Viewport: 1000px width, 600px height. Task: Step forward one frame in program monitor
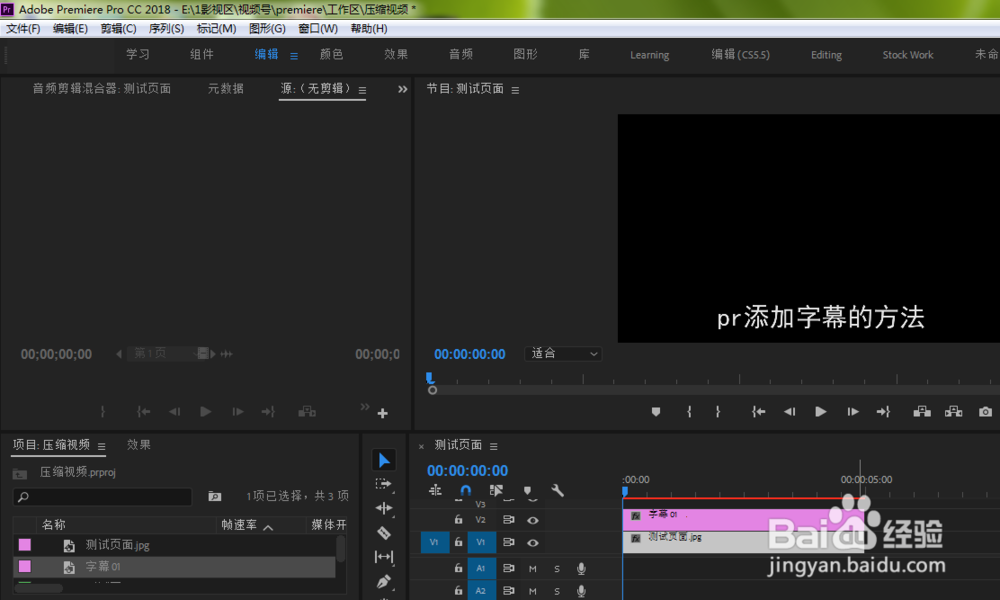pos(852,412)
